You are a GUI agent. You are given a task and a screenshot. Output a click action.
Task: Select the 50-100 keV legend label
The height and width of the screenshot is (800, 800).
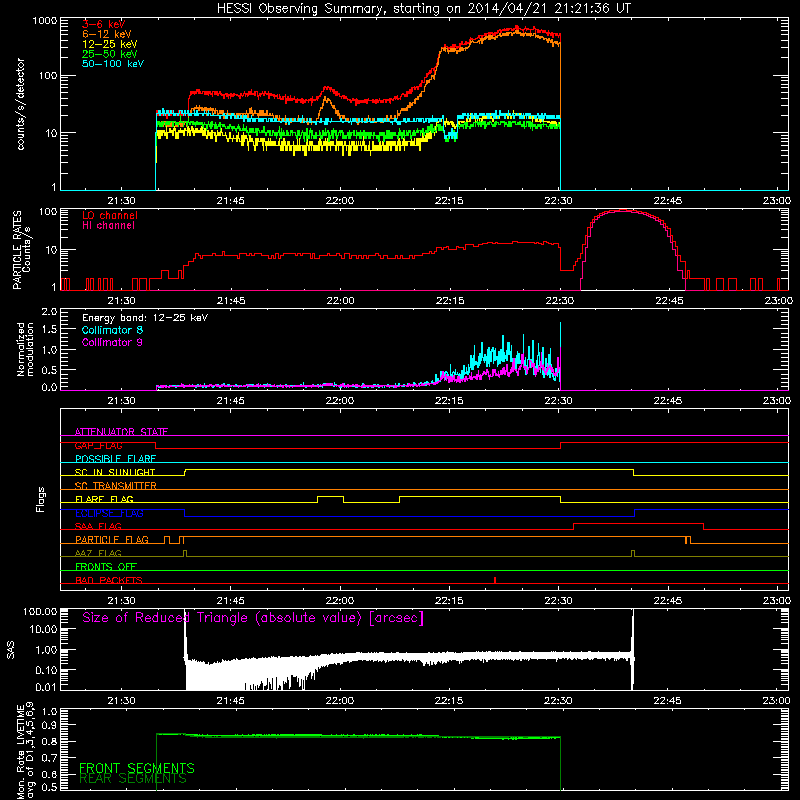coord(113,64)
